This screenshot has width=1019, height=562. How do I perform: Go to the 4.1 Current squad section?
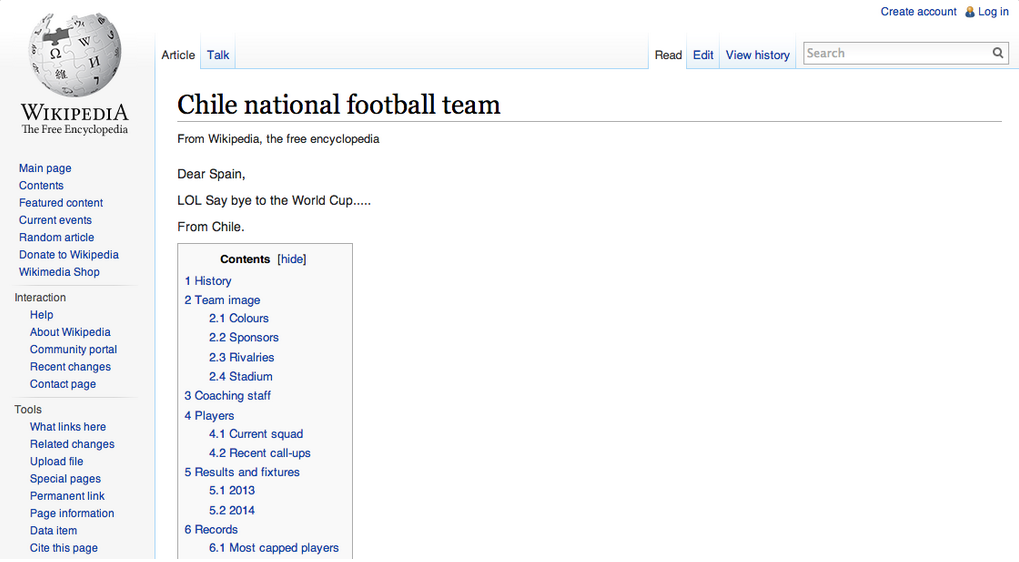pyautogui.click(x=255, y=434)
